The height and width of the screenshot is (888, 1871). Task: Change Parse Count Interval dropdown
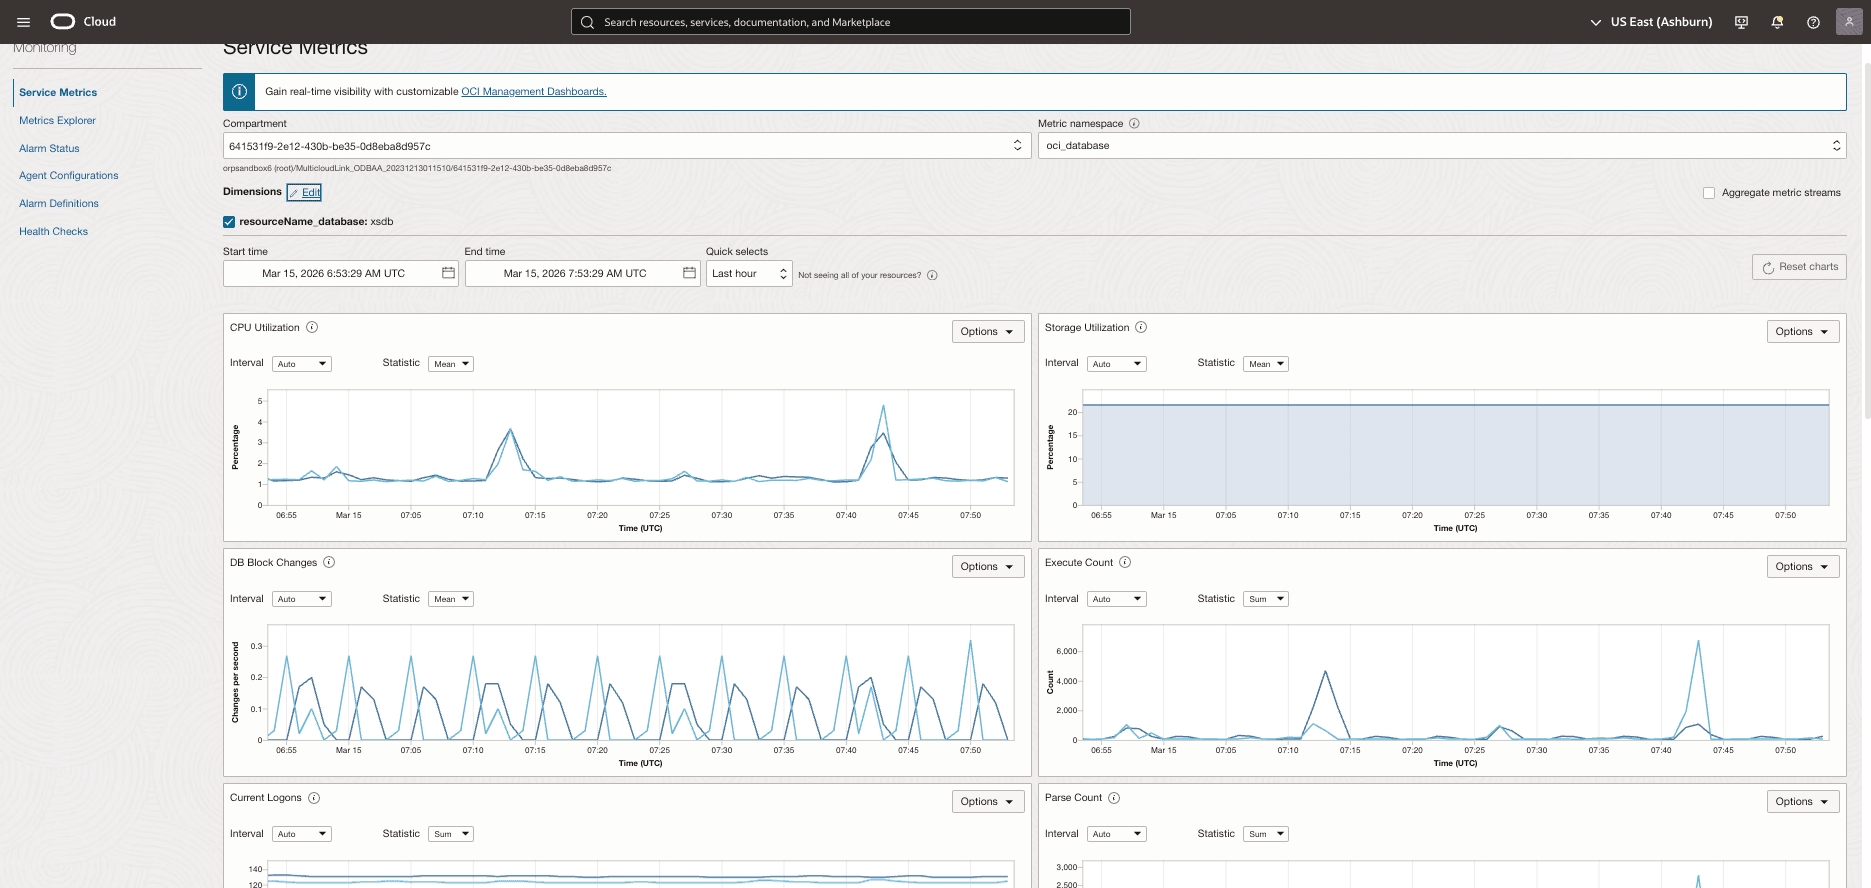click(x=1117, y=834)
